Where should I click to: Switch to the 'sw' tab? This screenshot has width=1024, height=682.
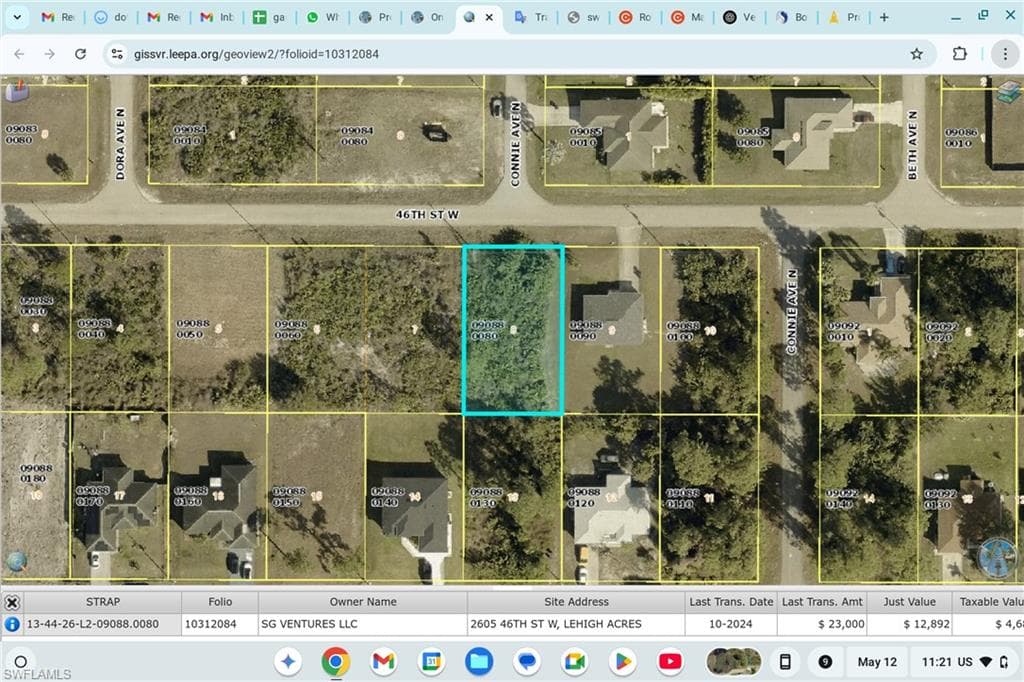click(x=583, y=18)
